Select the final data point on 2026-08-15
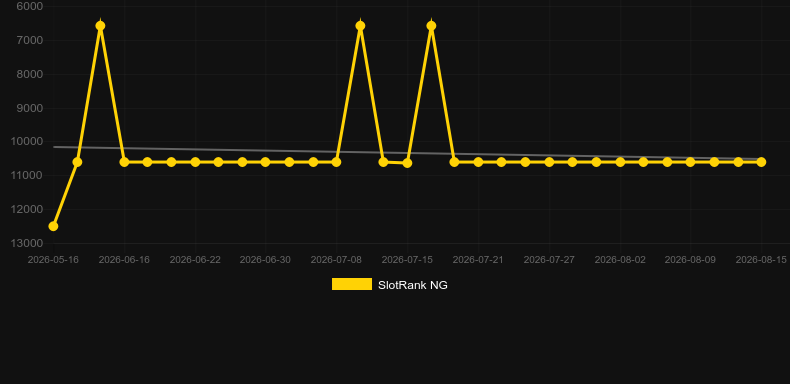 761,162
